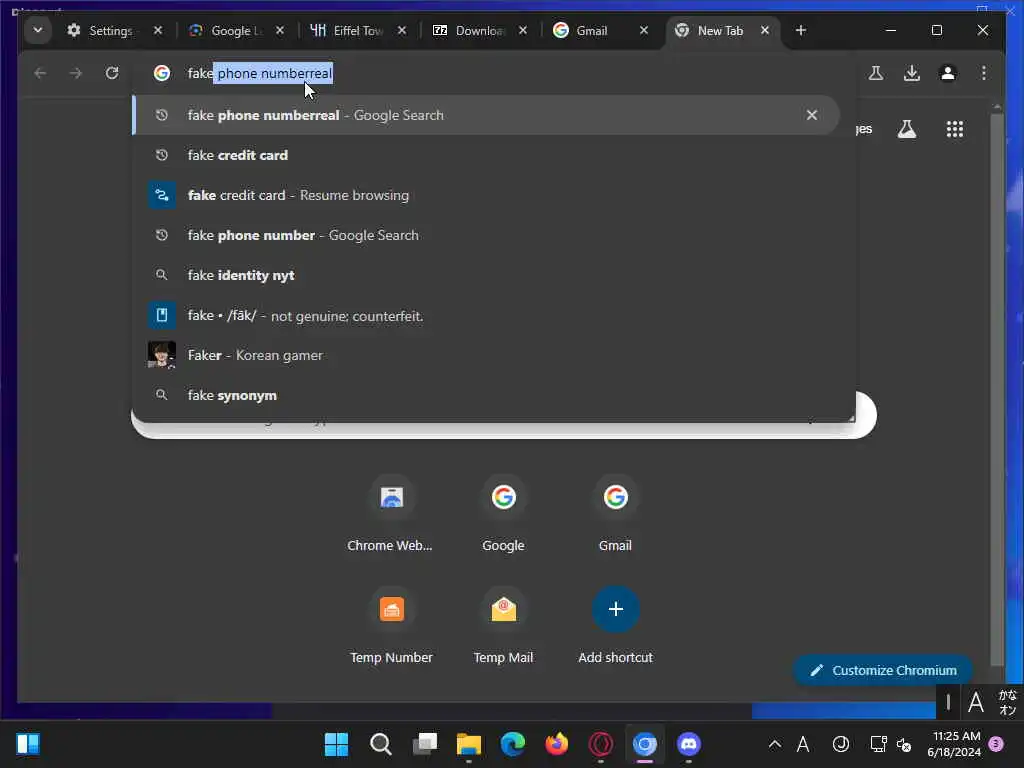Open the Chromium three-dot menu
This screenshot has width=1024, height=768.
[984, 73]
